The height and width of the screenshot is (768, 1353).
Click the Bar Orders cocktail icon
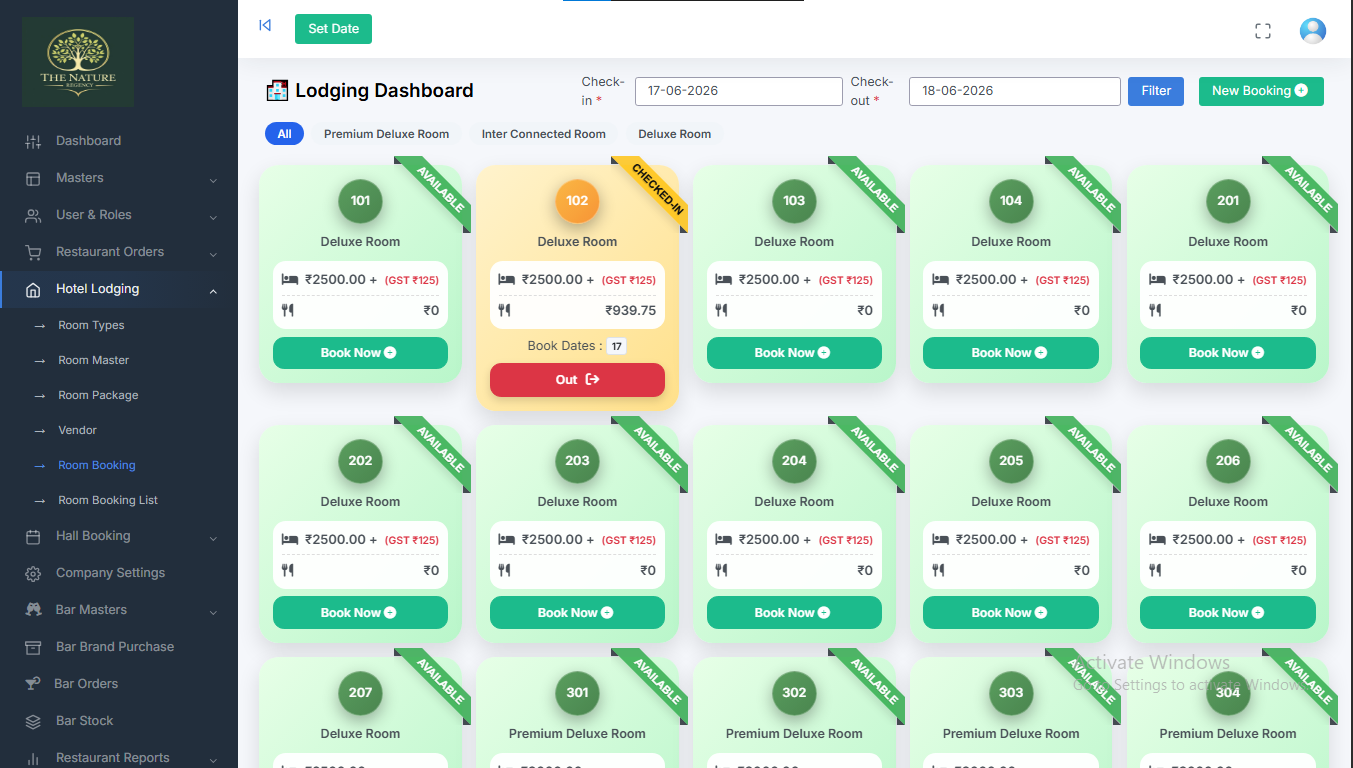click(x=33, y=684)
